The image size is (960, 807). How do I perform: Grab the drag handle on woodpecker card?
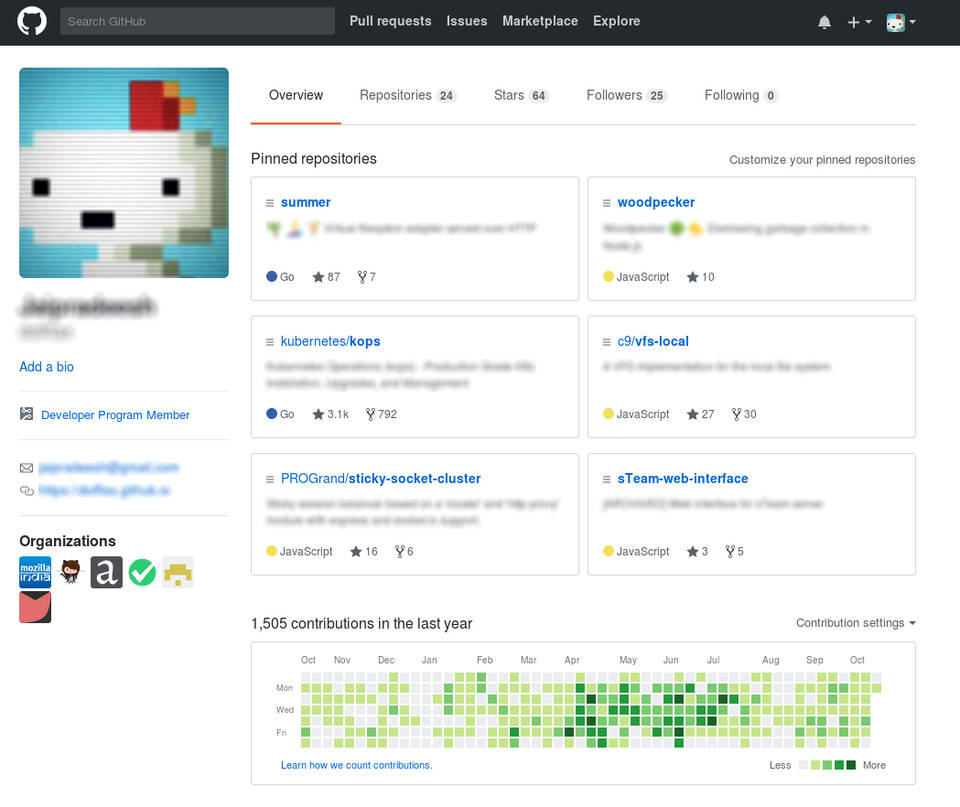(606, 203)
